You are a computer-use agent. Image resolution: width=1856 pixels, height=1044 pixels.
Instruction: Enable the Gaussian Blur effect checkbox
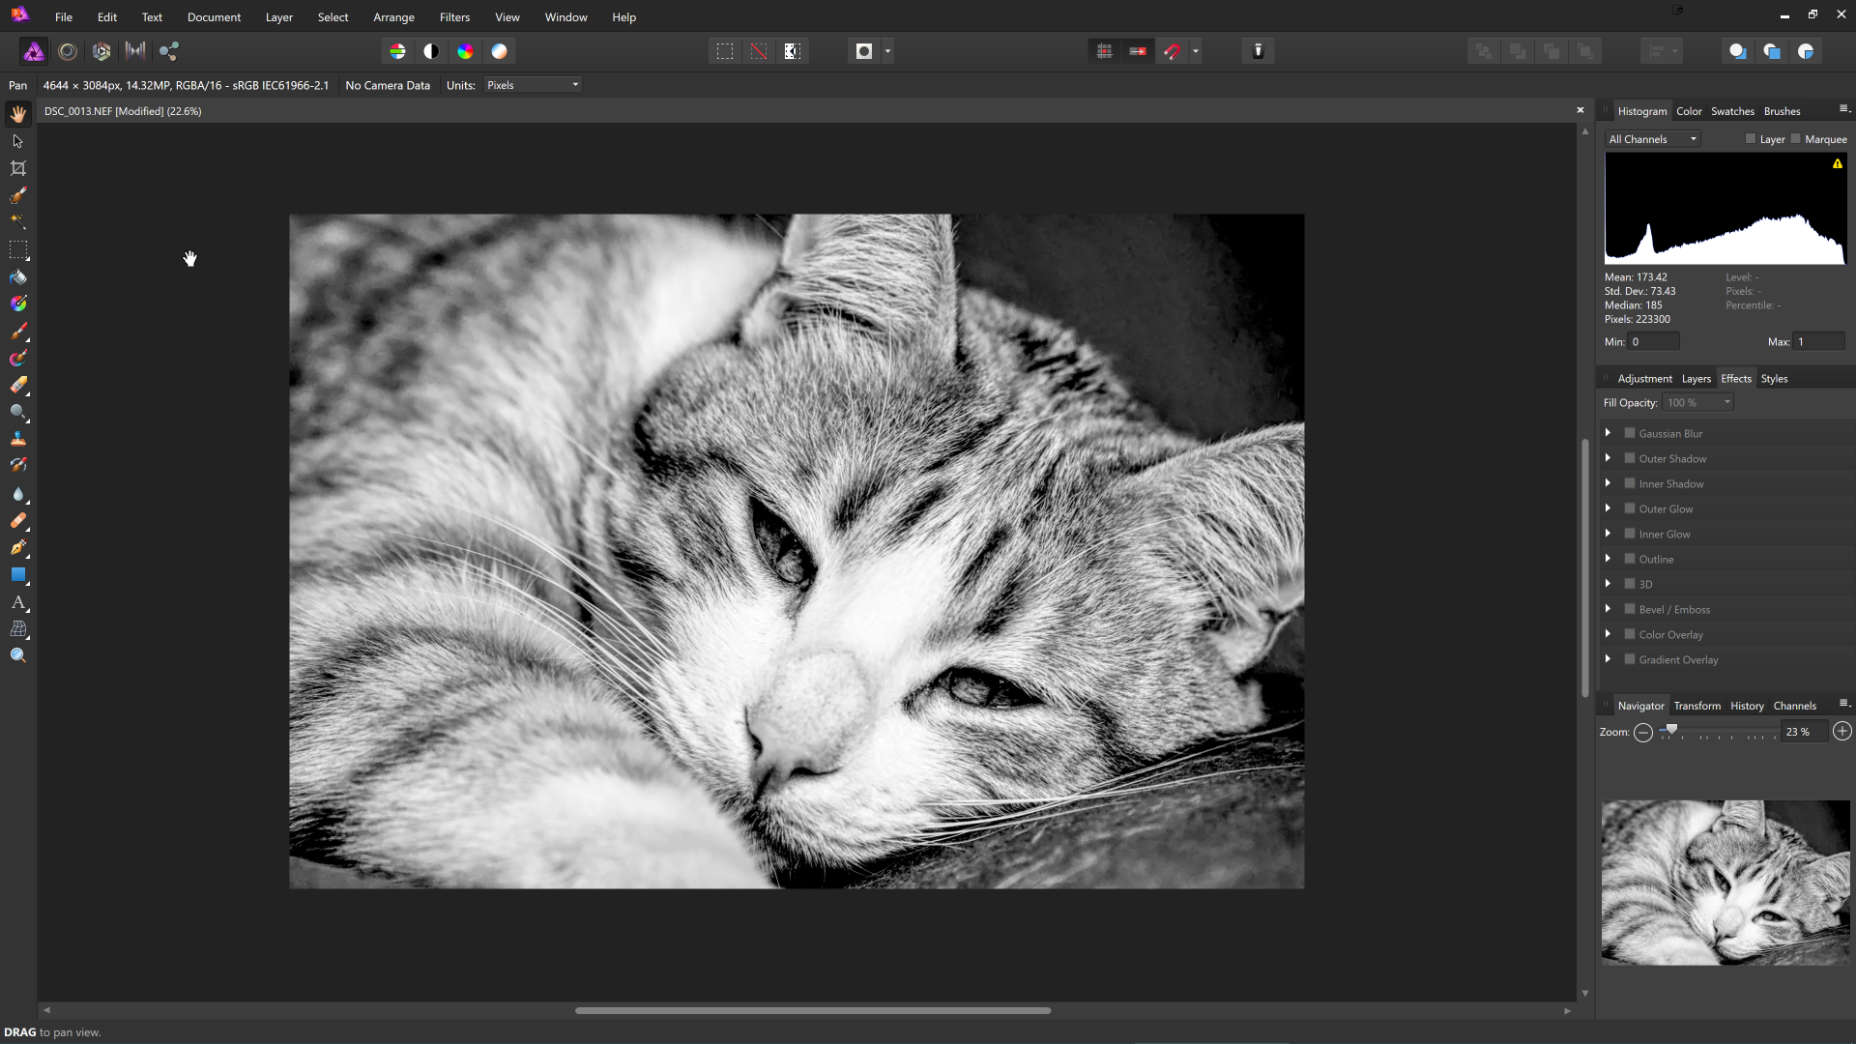(x=1630, y=433)
